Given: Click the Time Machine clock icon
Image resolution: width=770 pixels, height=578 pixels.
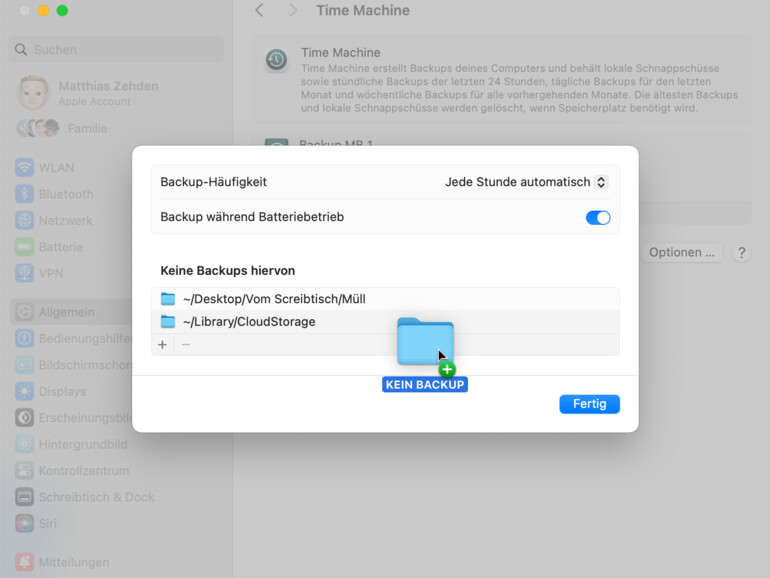Looking at the screenshot, I should click(276, 60).
